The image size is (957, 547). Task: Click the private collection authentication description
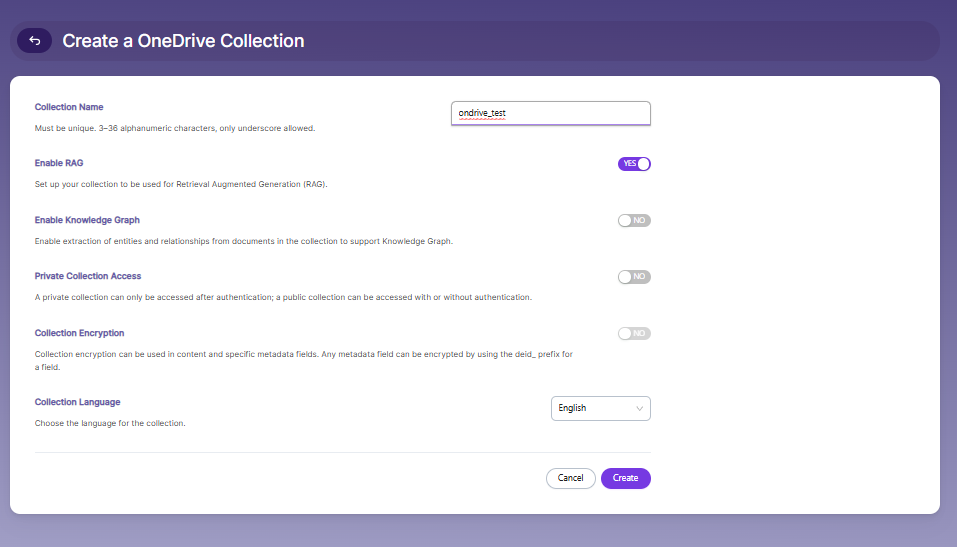tap(283, 297)
